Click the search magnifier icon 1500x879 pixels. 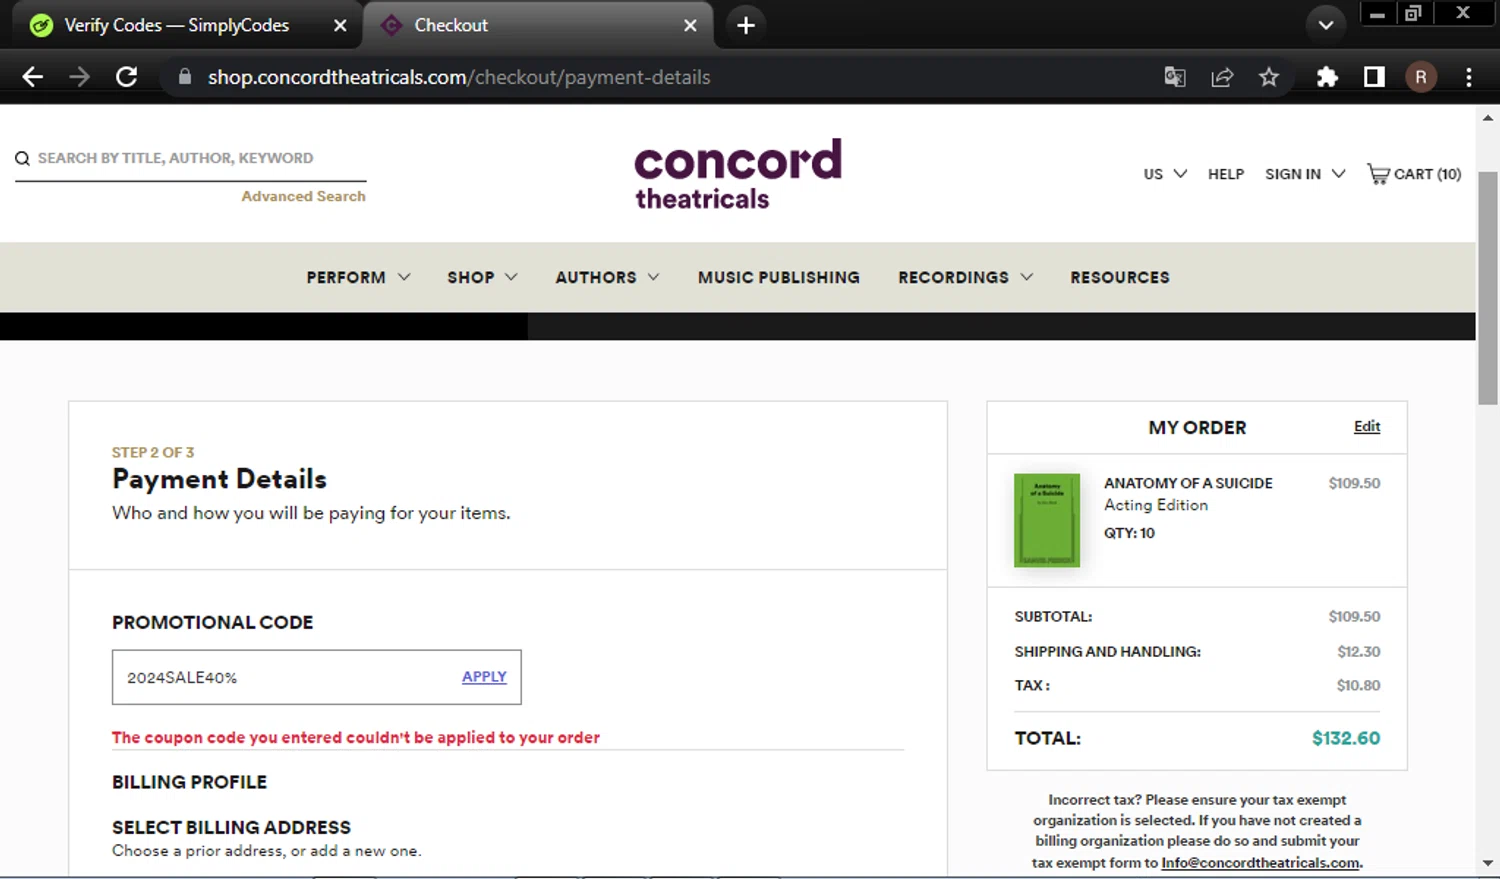tap(22, 158)
